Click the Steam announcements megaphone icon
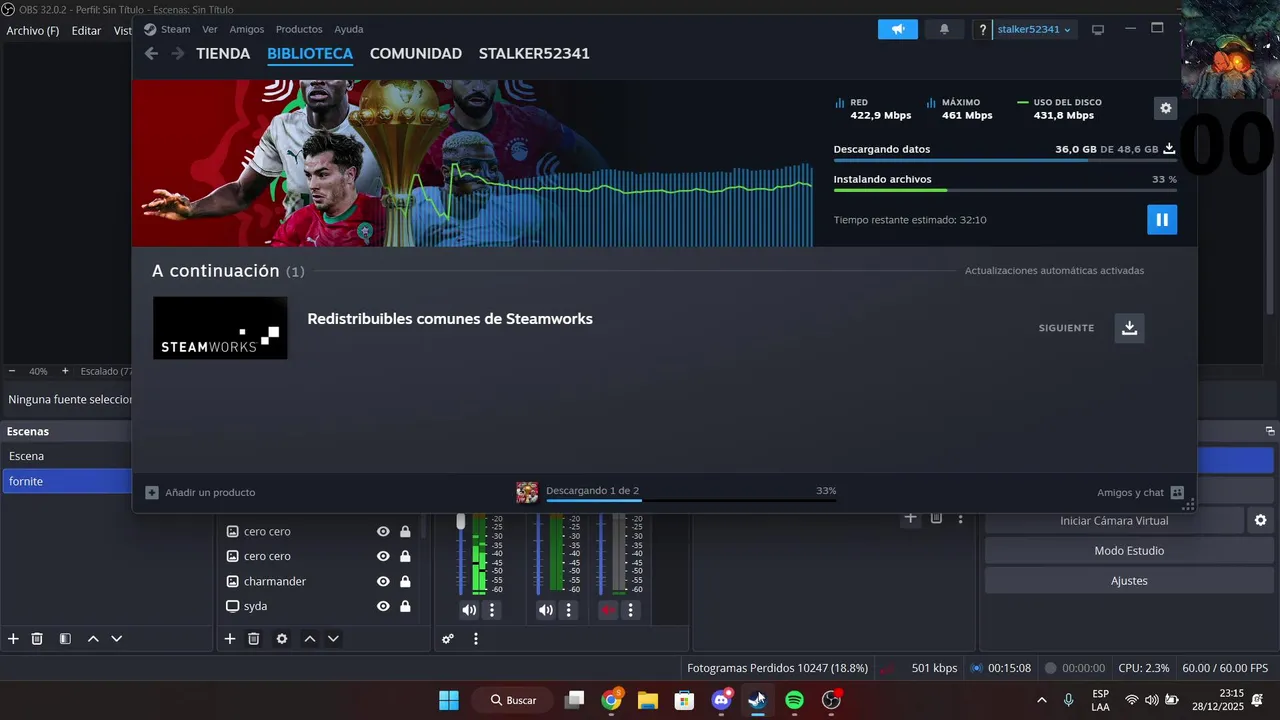Screen dimensions: 1280x720 (x=898, y=29)
